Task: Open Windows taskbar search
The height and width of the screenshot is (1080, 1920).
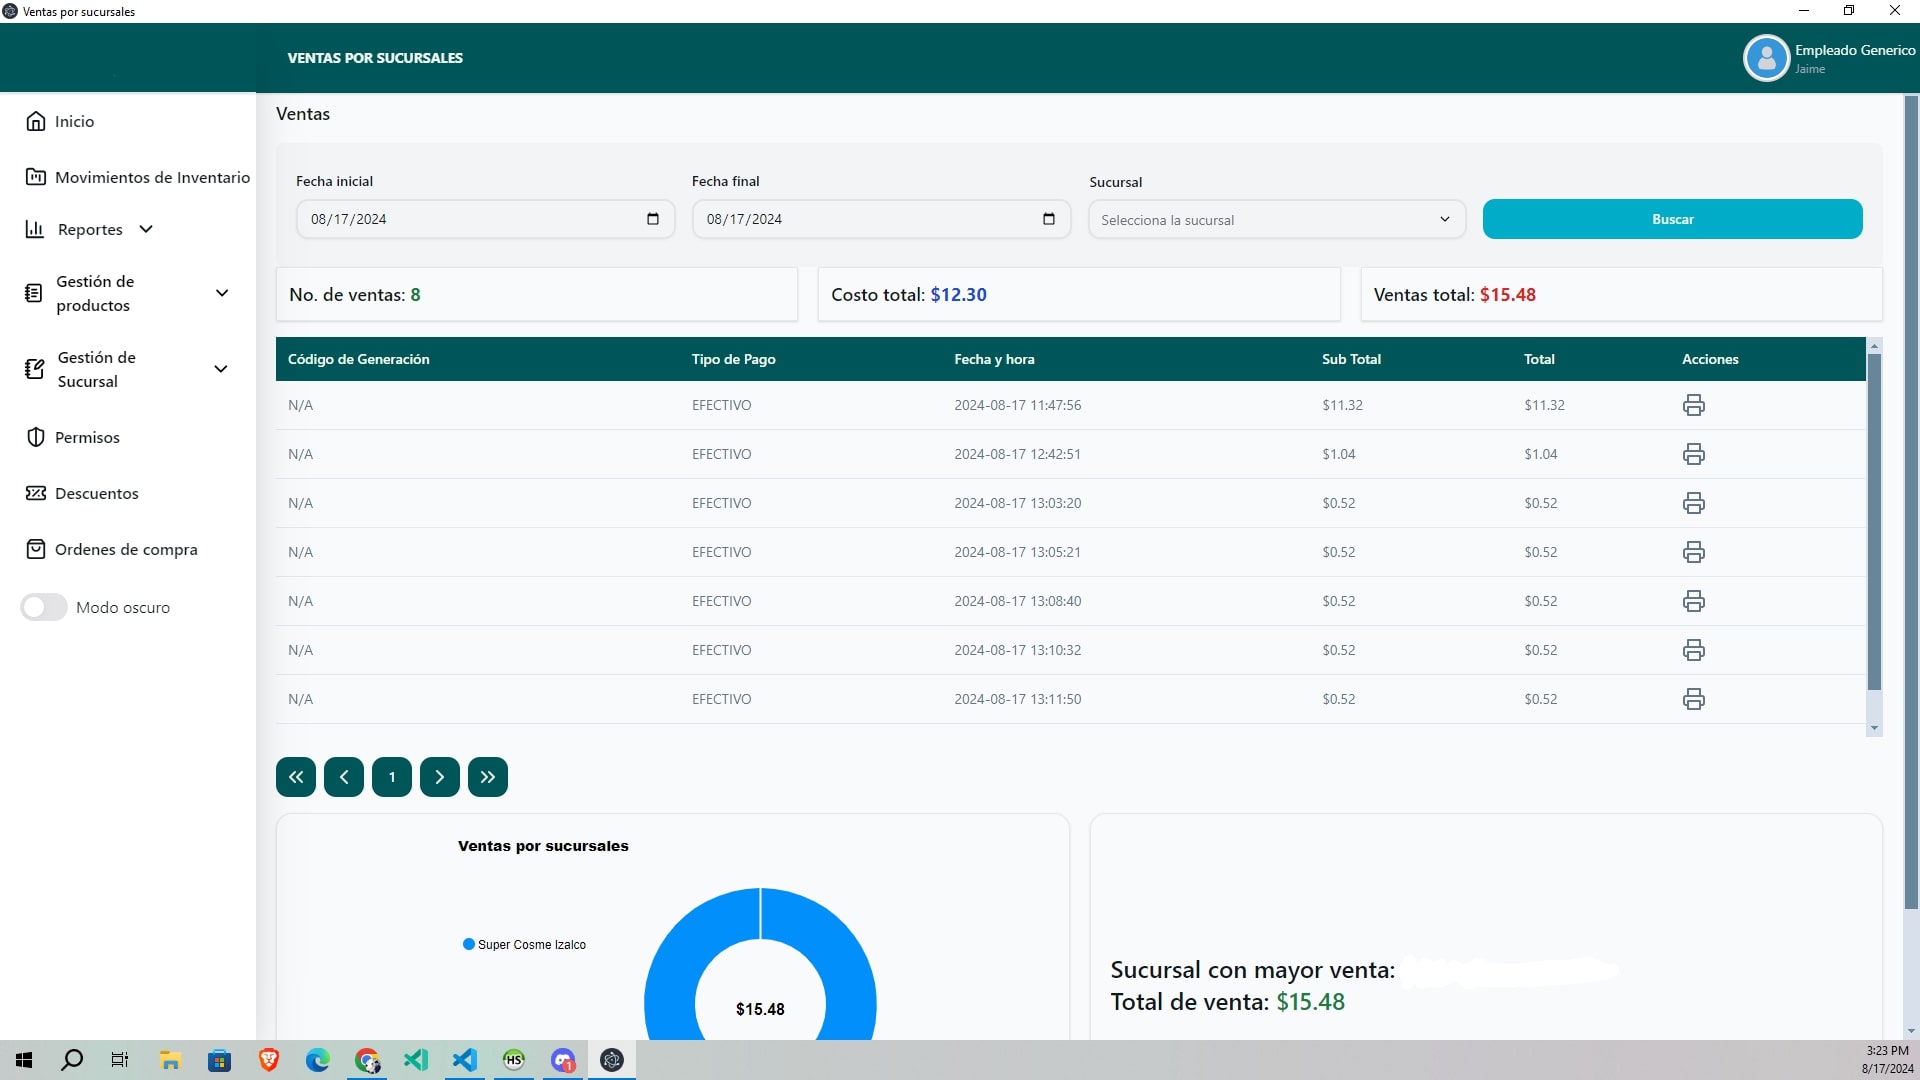Action: click(x=72, y=1060)
